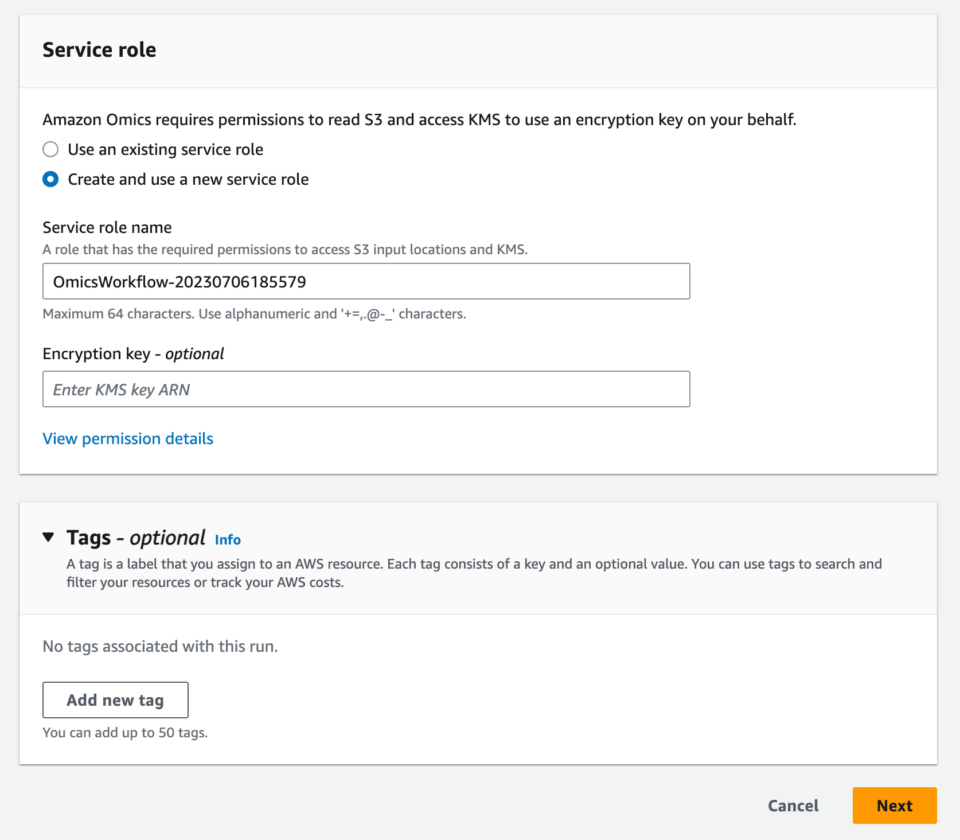960x840 pixels.
Task: Click Cancel to abandon the run setup
Action: [x=792, y=805]
